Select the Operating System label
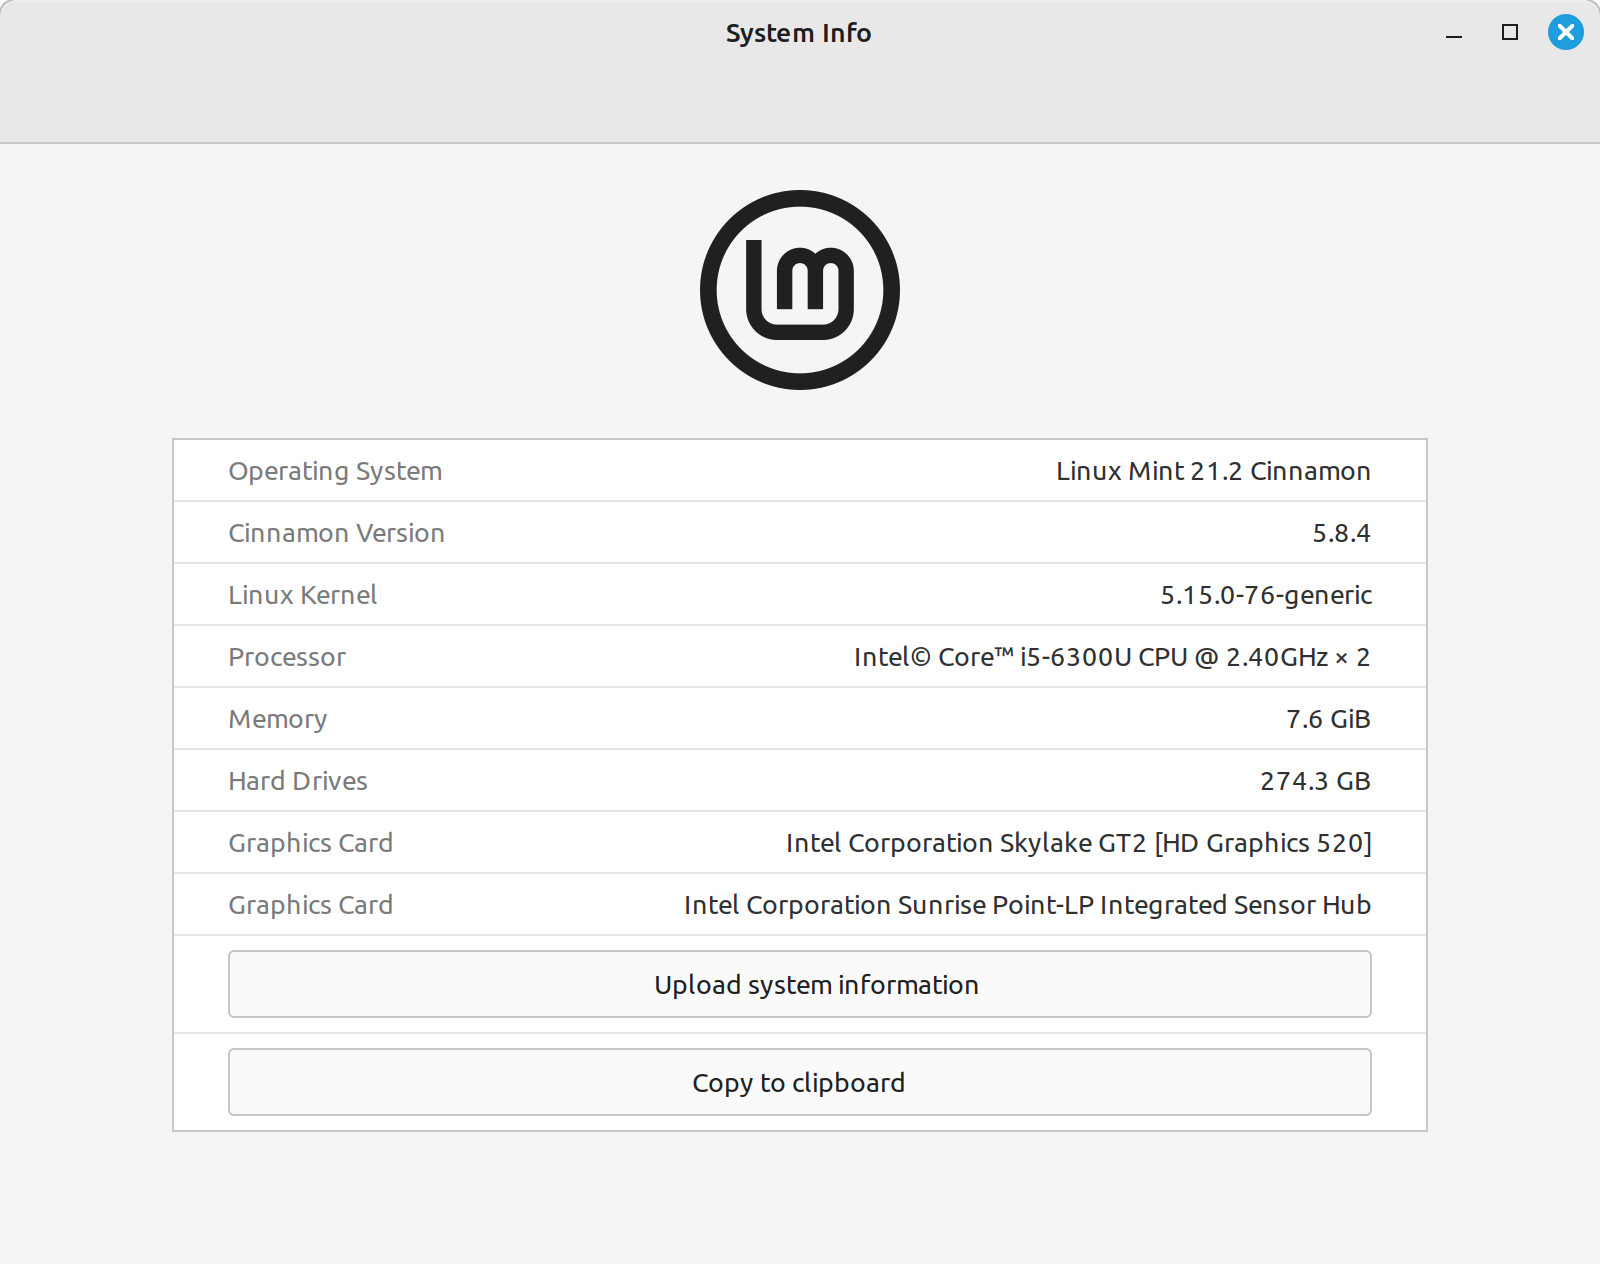1600x1264 pixels. [x=335, y=471]
